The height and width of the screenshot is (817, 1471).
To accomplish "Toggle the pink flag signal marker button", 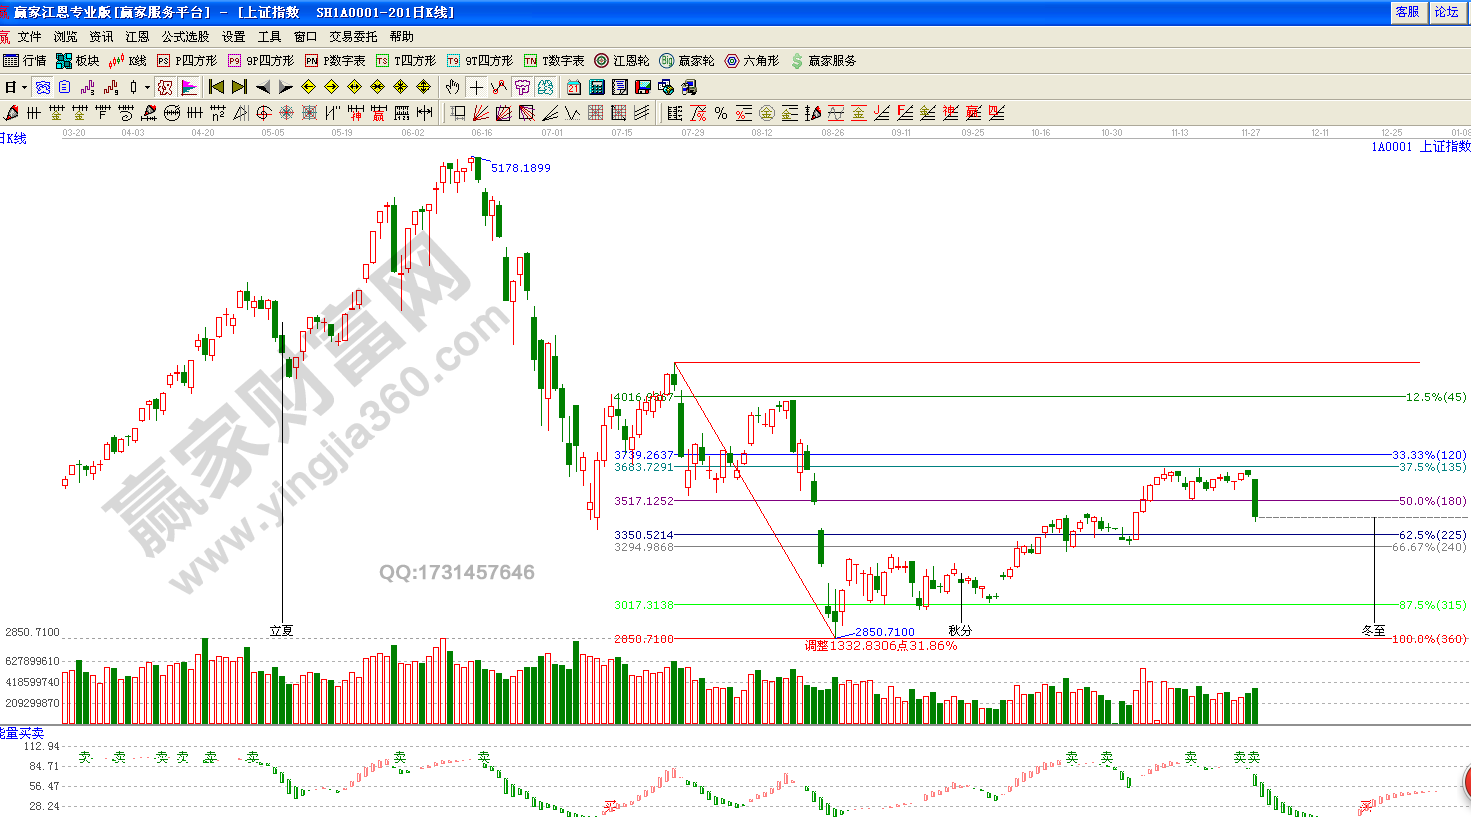I will pyautogui.click(x=189, y=88).
